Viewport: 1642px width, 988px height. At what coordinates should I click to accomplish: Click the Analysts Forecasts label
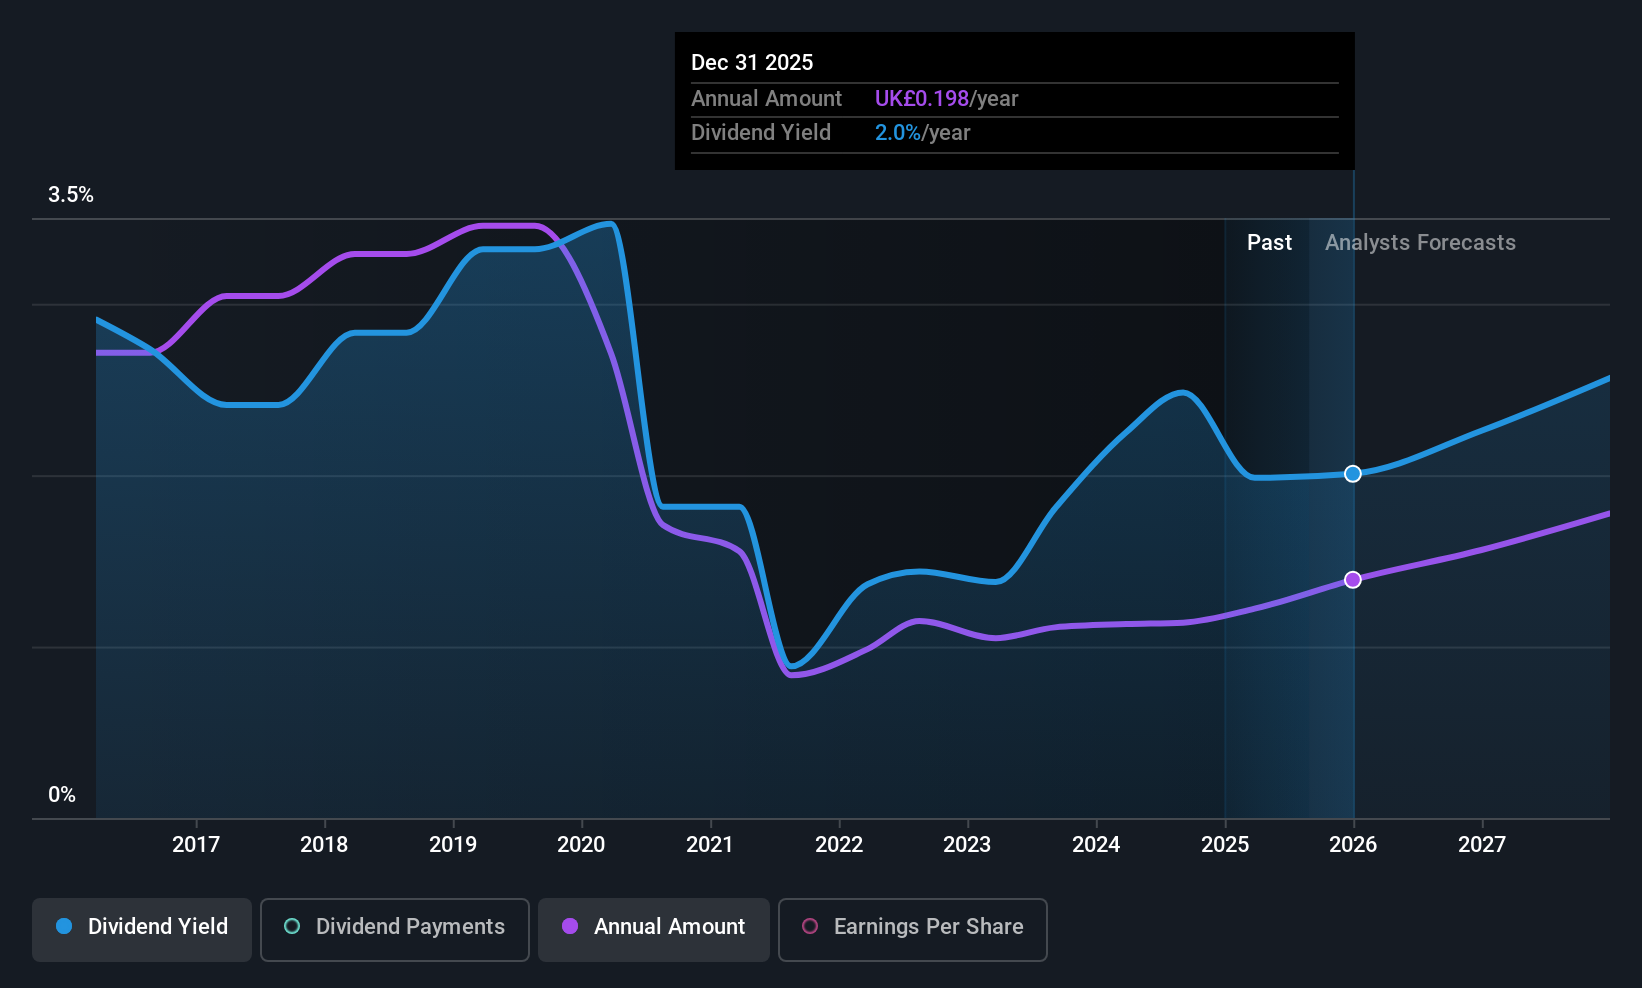click(1420, 243)
